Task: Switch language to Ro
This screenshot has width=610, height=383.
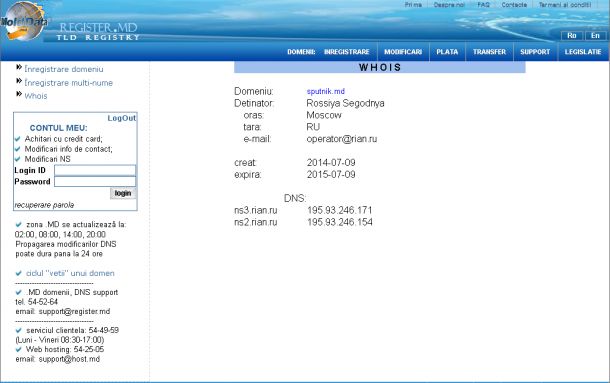Action: point(571,35)
